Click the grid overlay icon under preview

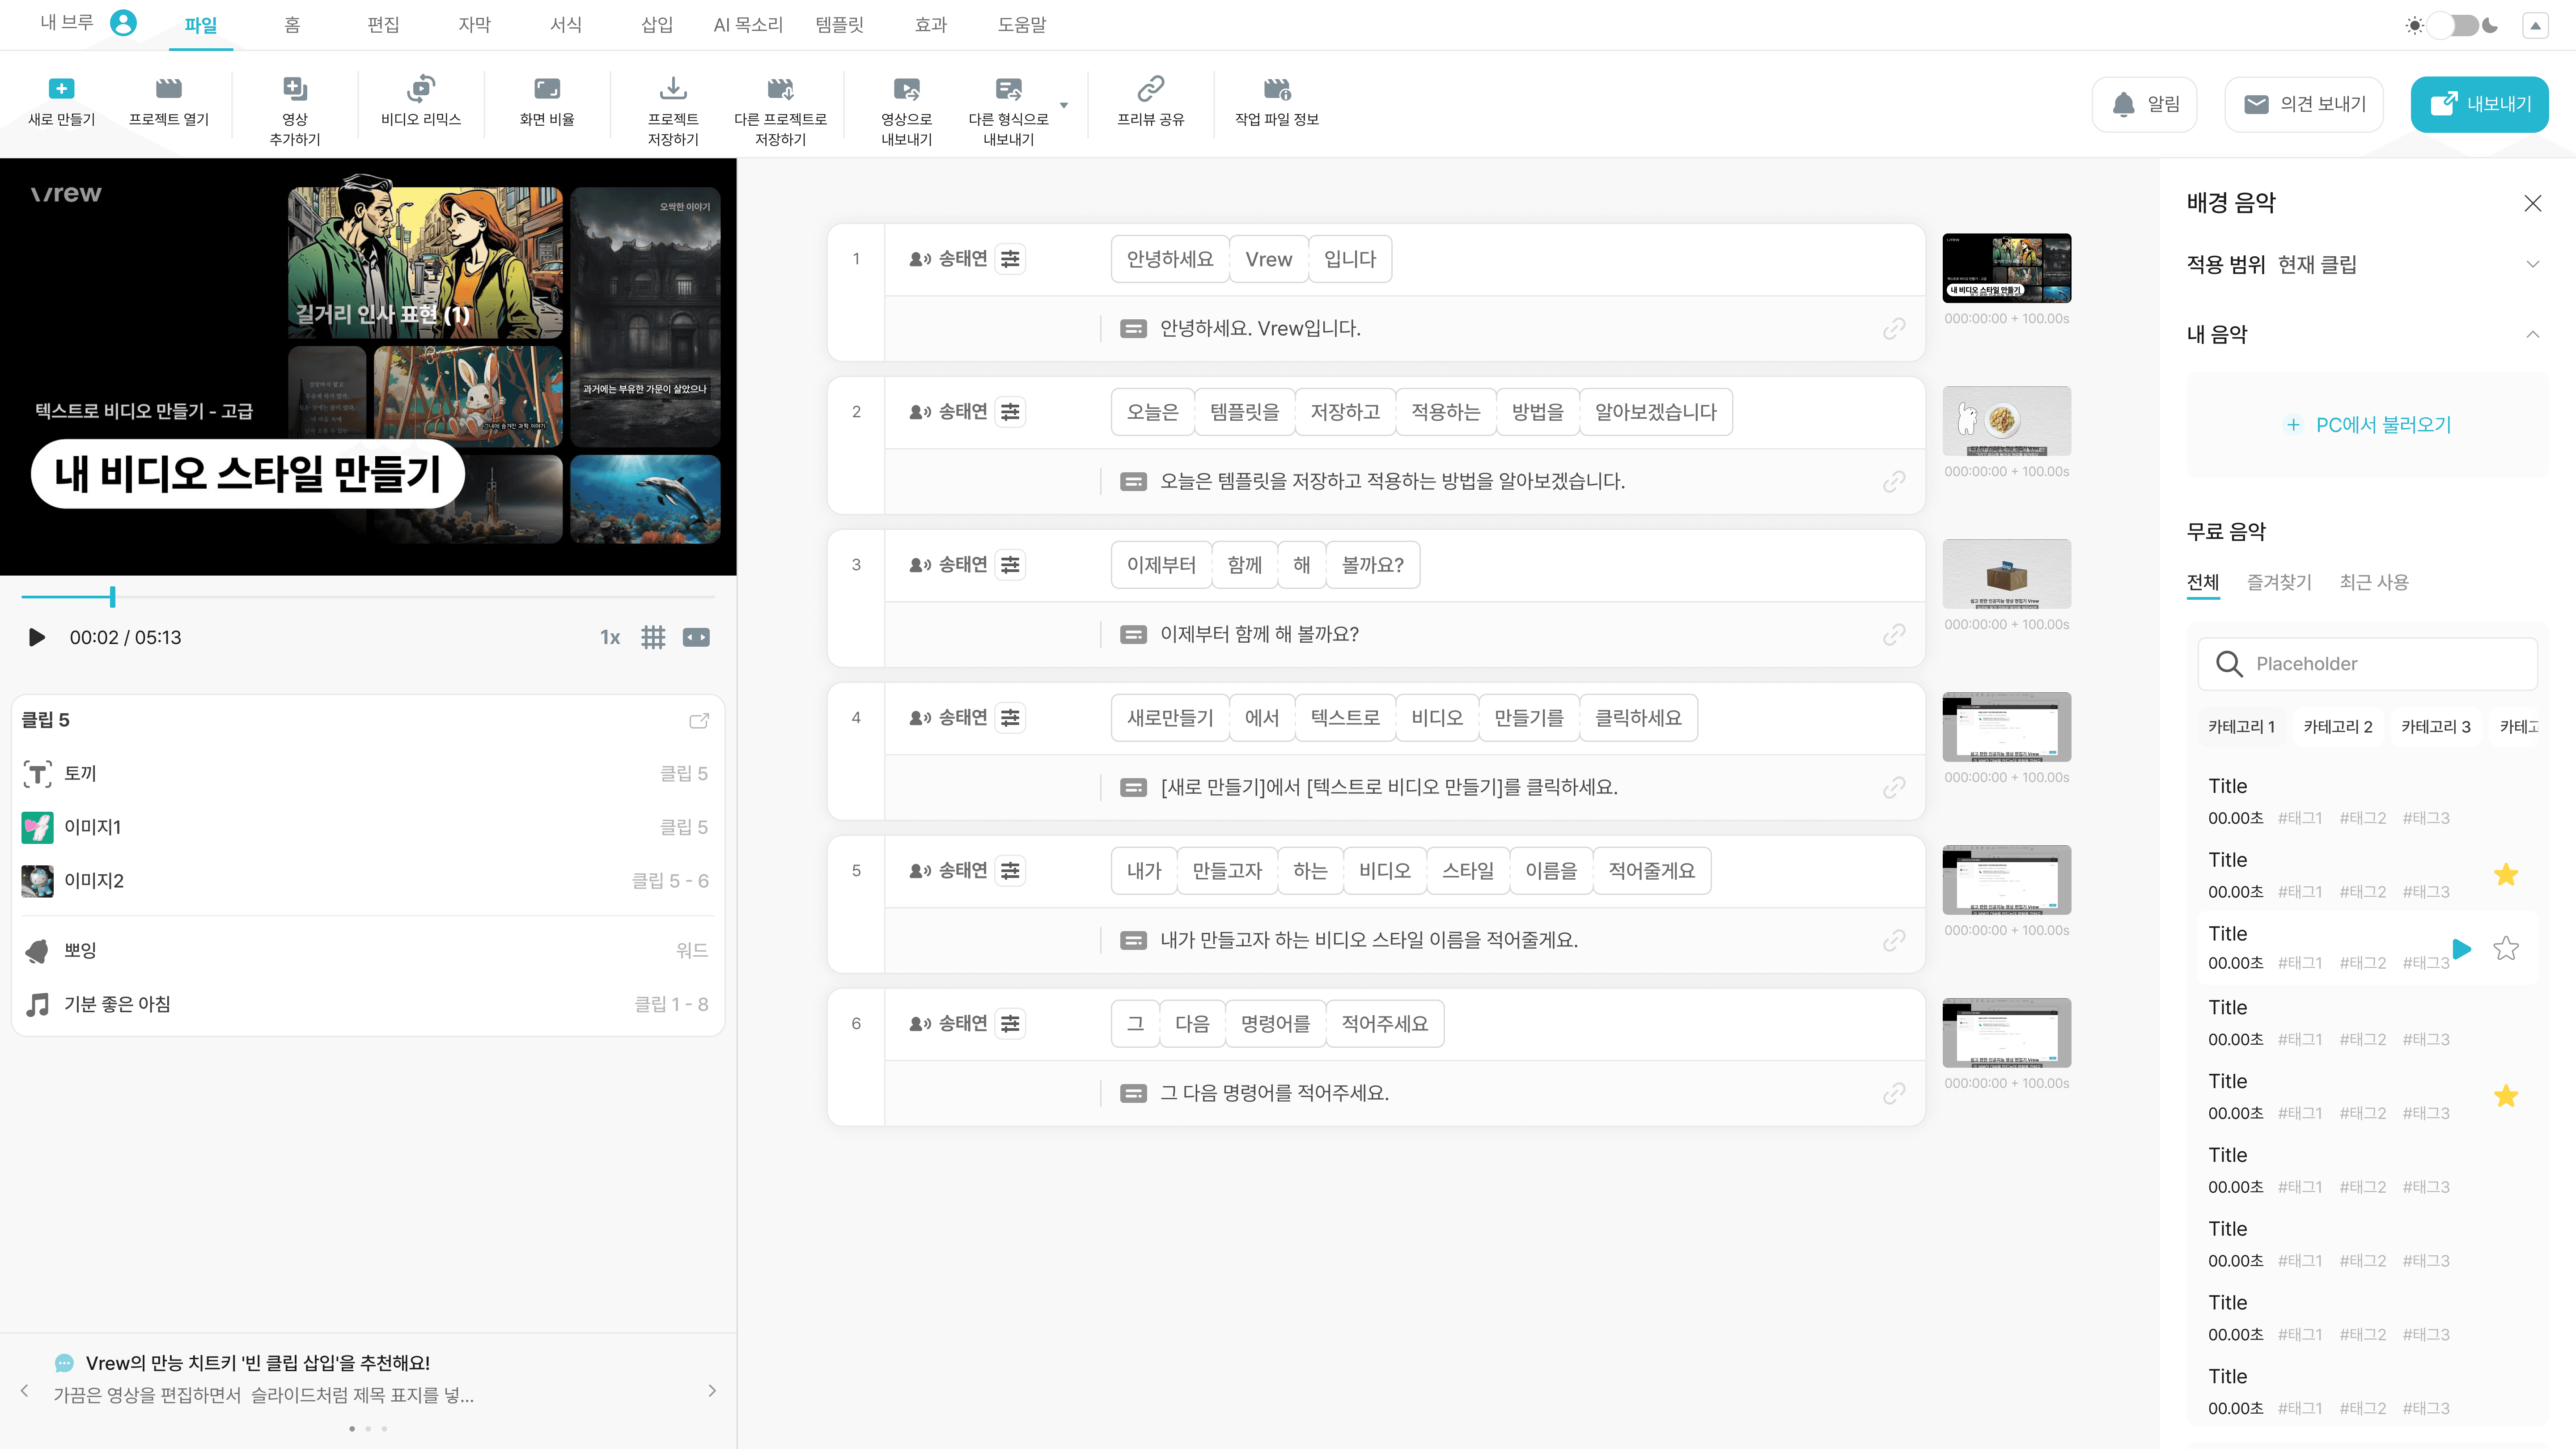653,637
